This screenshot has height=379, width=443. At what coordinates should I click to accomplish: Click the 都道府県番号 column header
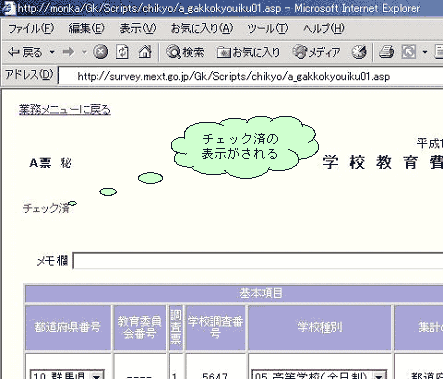[x=68, y=327]
